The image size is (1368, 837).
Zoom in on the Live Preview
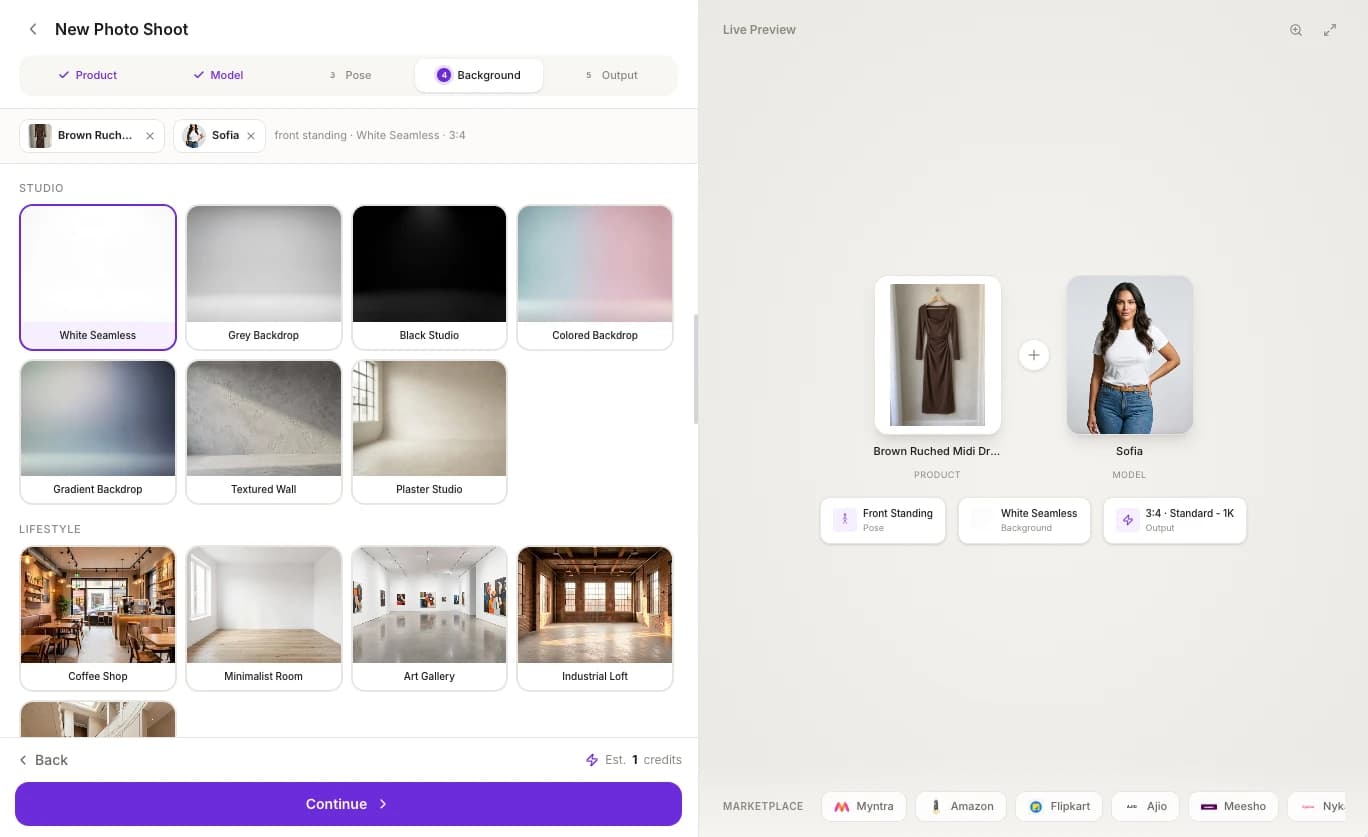coord(1296,30)
